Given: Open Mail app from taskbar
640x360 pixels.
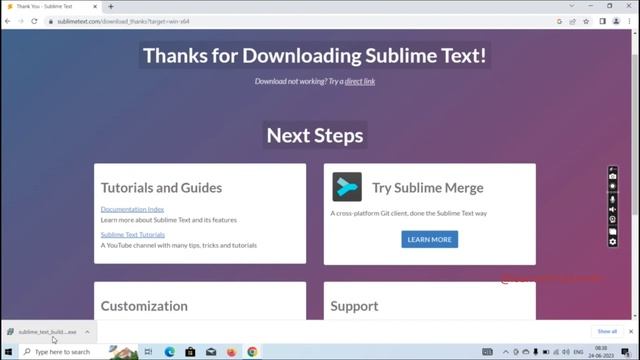Looking at the screenshot, I should point(211,351).
